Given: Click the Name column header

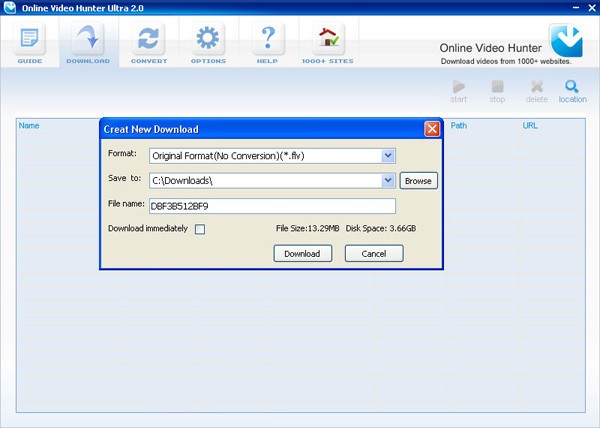Looking at the screenshot, I should pos(29,125).
